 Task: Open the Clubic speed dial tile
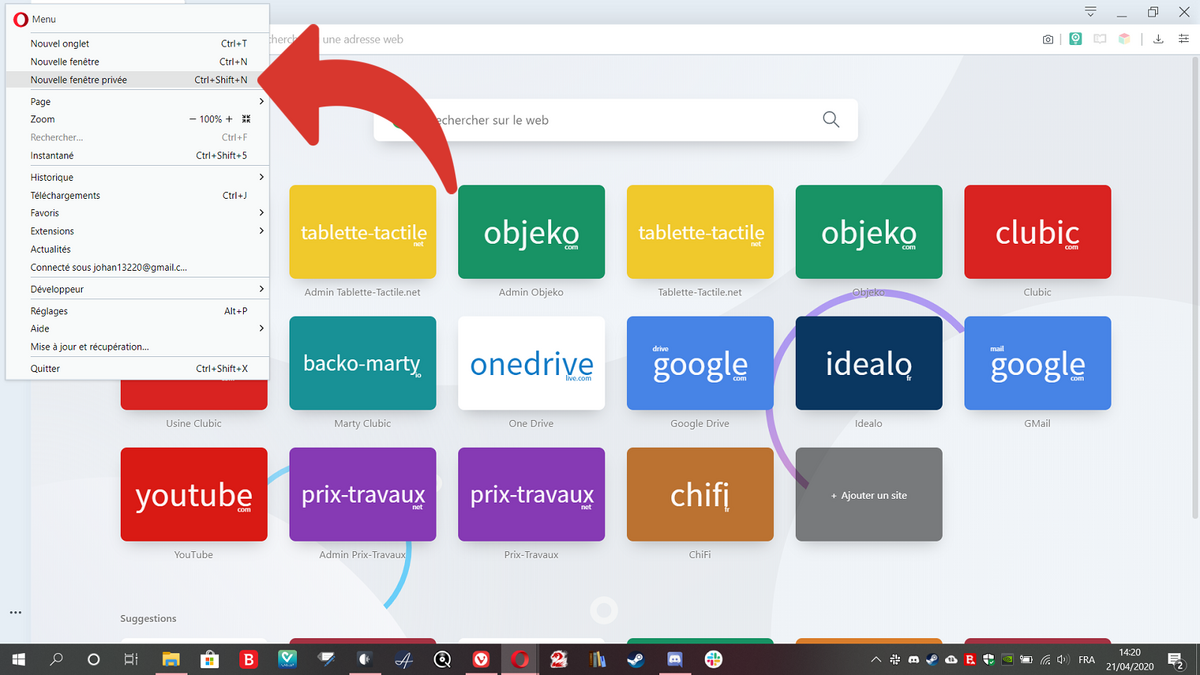point(1037,232)
